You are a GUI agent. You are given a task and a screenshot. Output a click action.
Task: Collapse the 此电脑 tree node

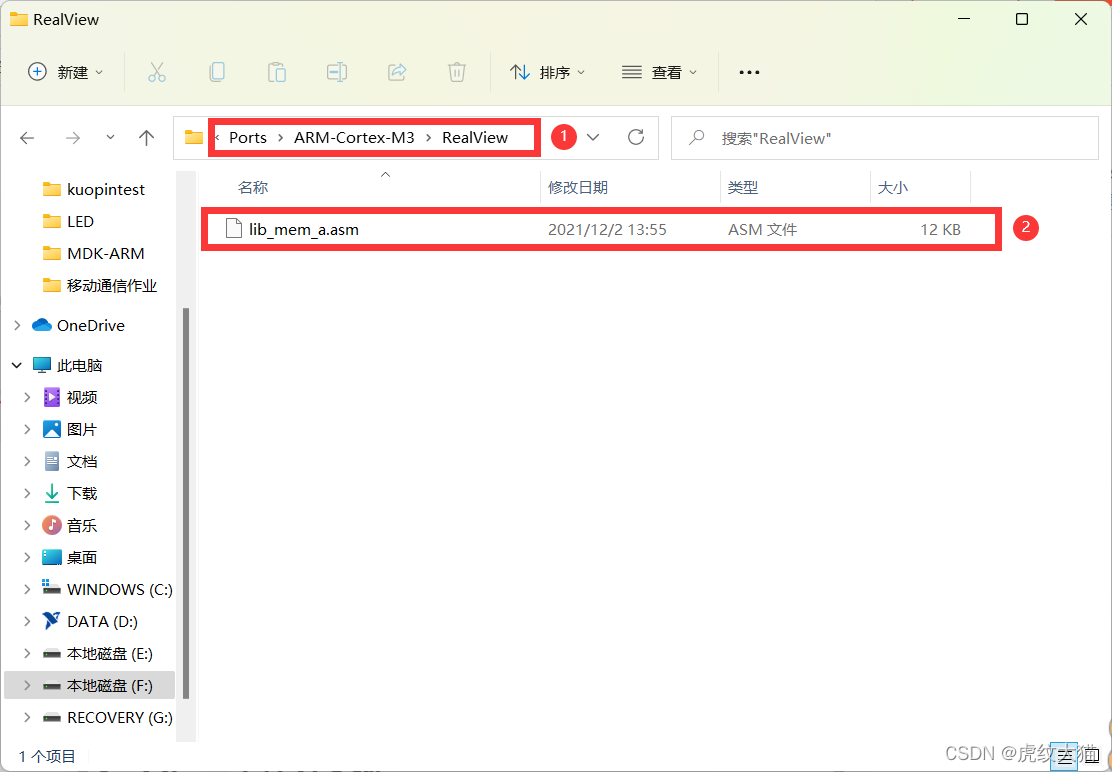click(x=17, y=365)
